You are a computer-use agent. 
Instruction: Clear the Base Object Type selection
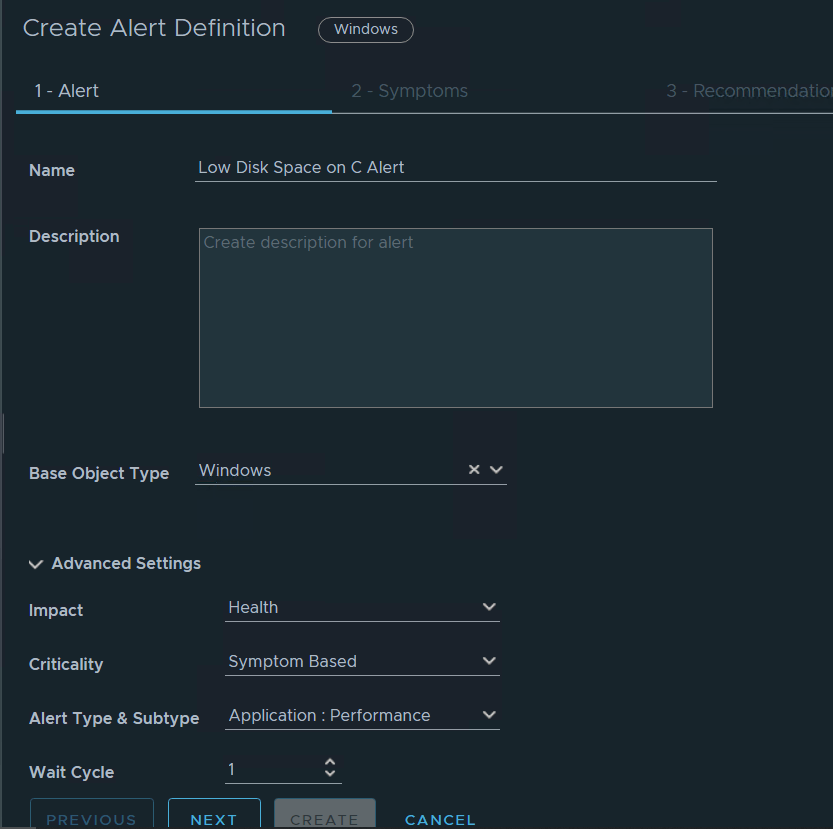point(474,470)
